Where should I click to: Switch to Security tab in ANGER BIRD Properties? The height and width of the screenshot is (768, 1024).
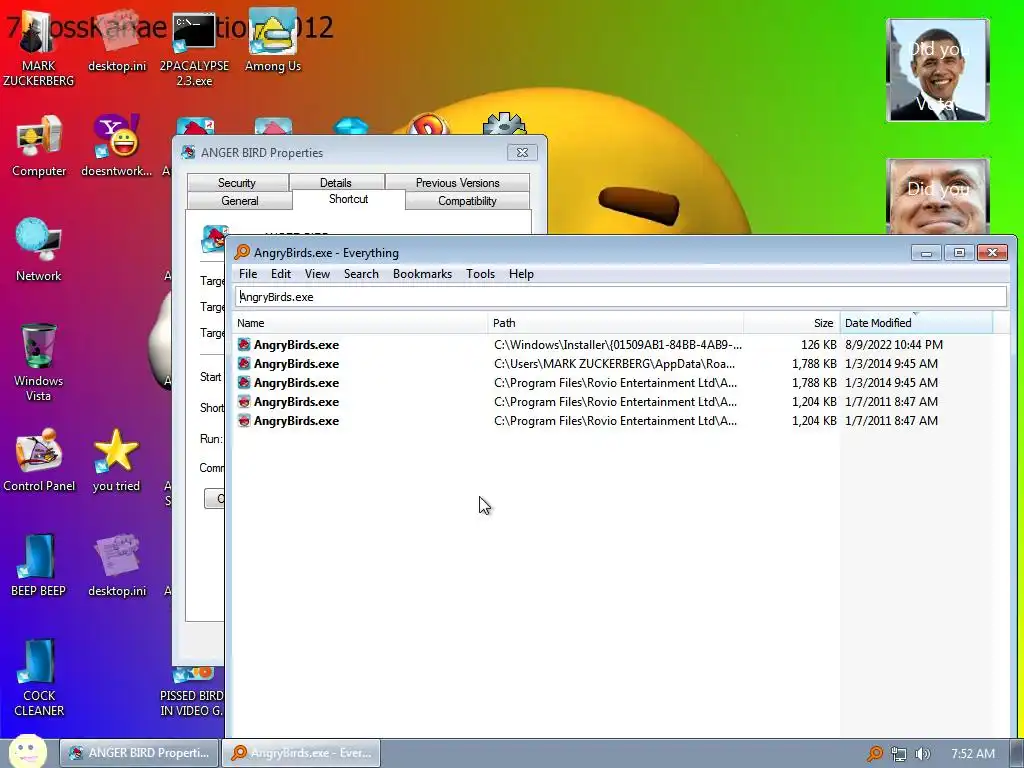tap(237, 183)
